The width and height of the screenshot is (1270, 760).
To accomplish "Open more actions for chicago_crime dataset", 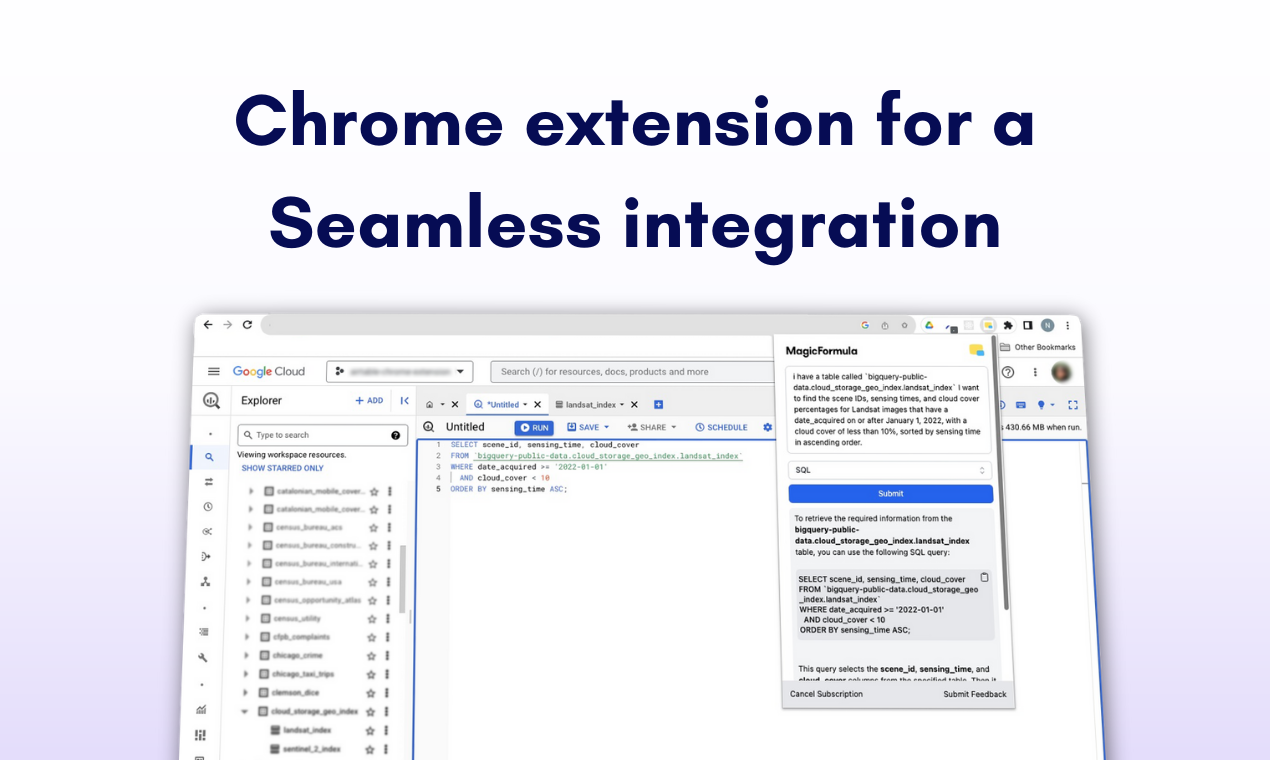I will pos(387,656).
